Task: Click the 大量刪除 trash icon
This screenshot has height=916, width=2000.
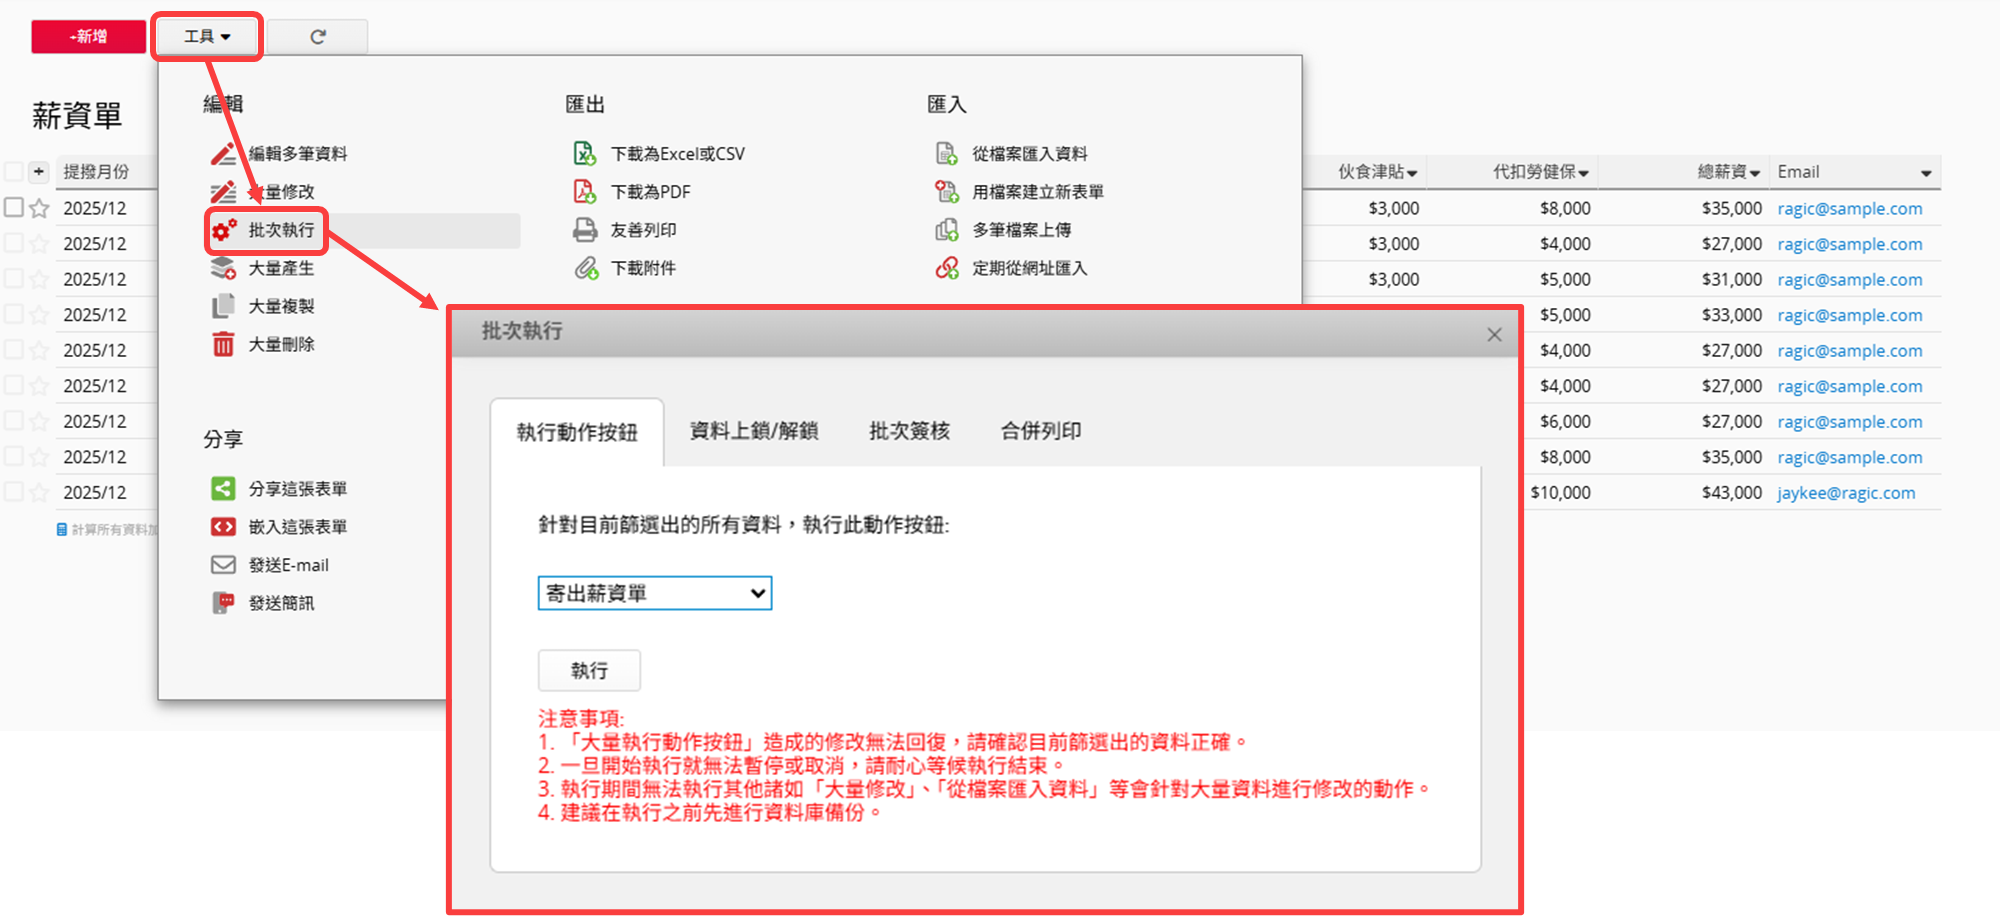Action: coord(223,345)
